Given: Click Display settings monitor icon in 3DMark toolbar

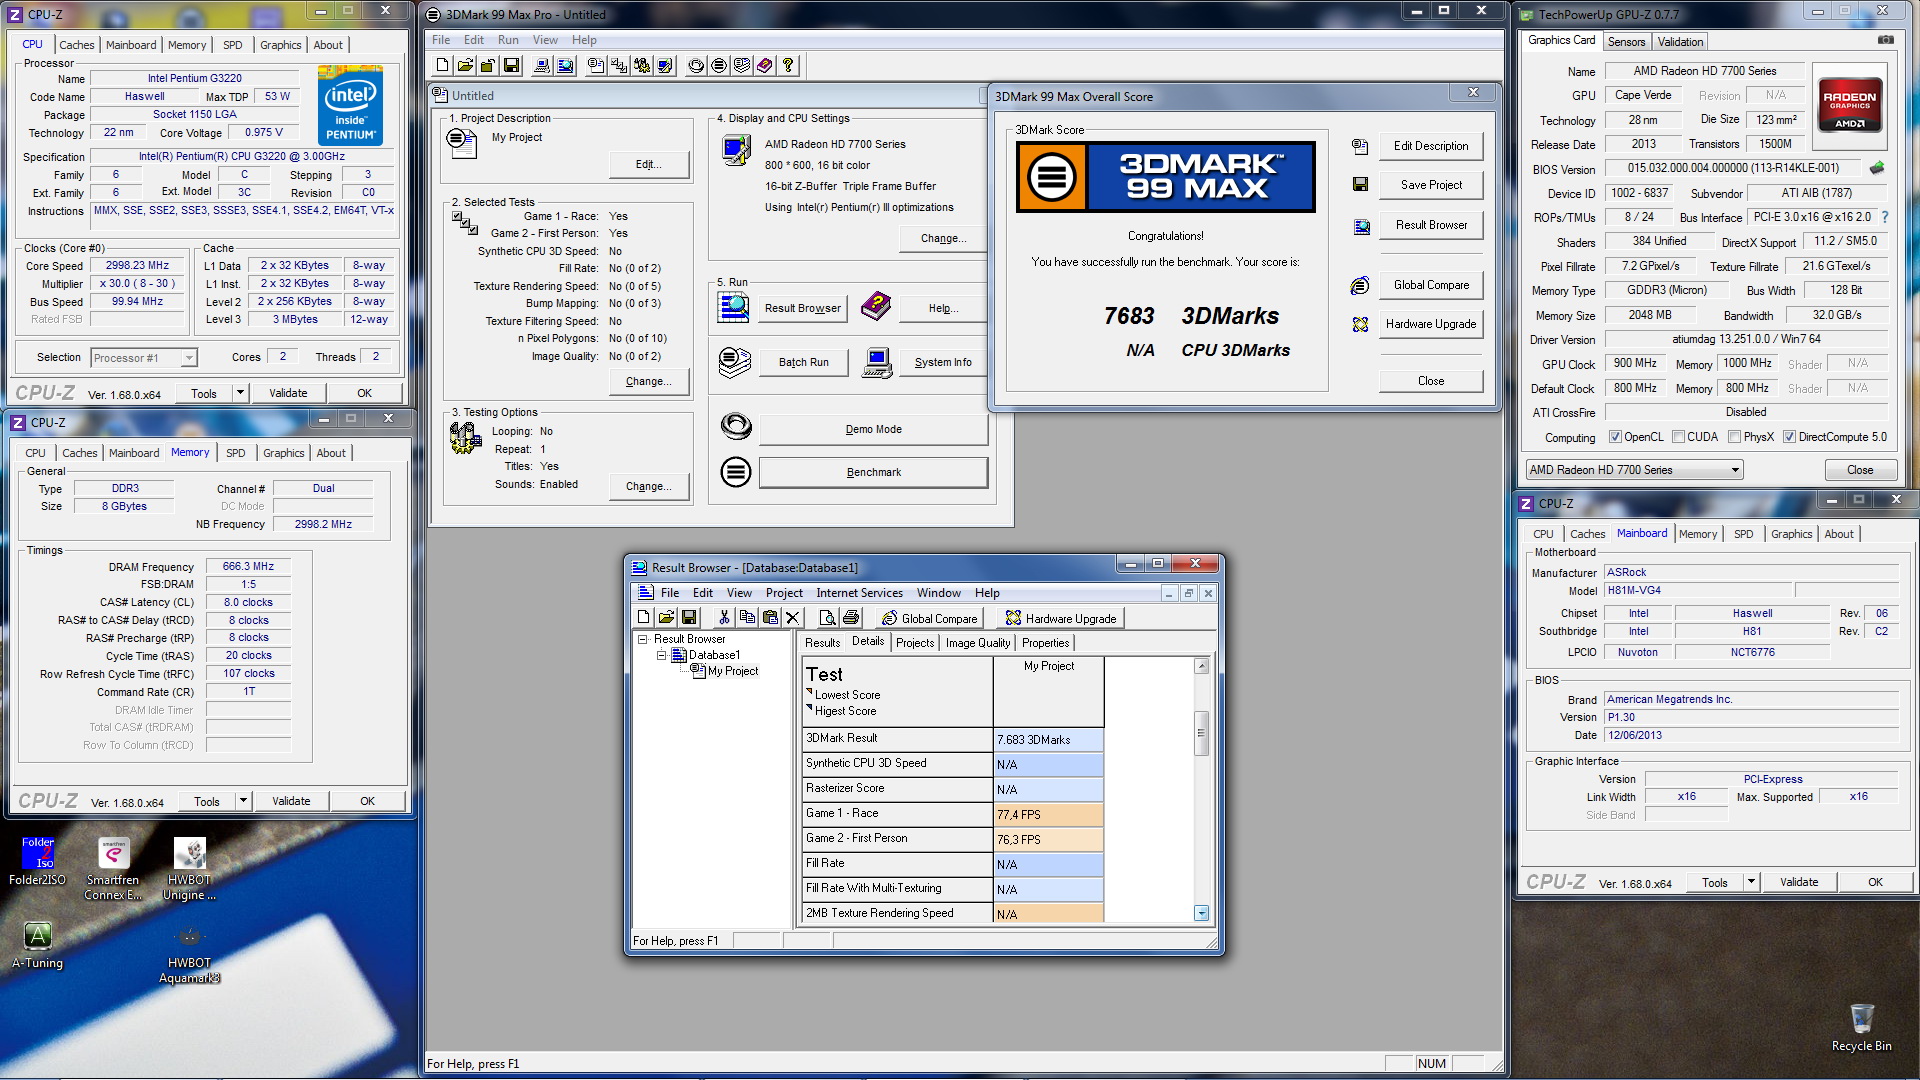Looking at the screenshot, I should click(x=665, y=66).
